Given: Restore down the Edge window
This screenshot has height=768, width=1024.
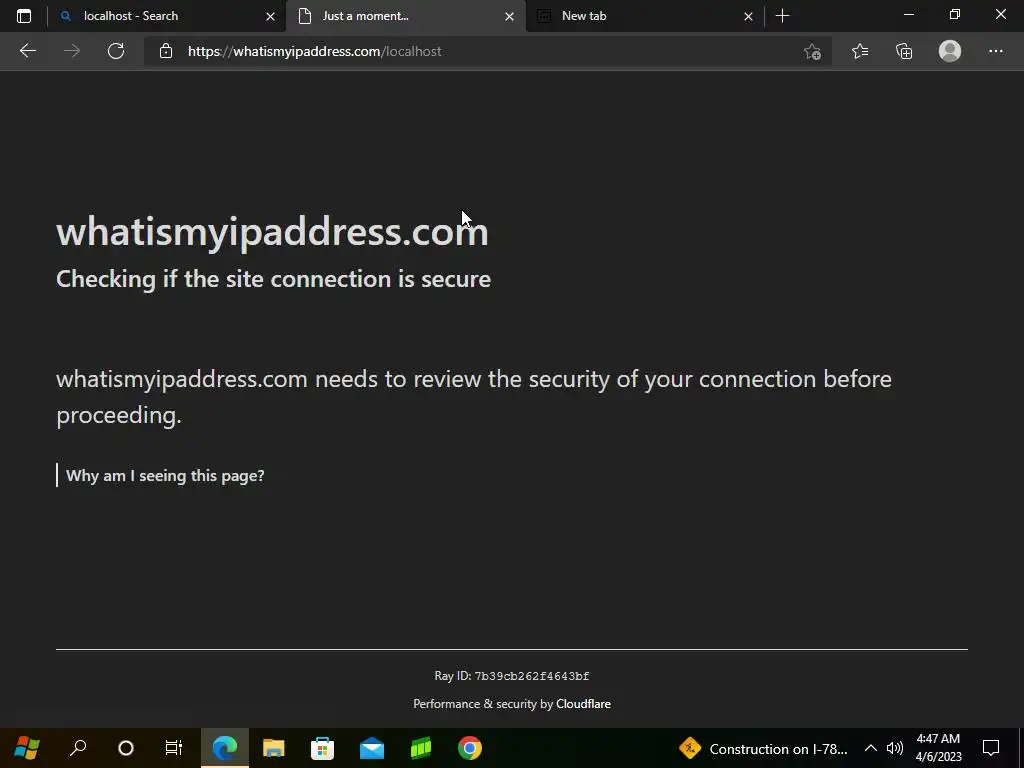Looking at the screenshot, I should pos(955,14).
